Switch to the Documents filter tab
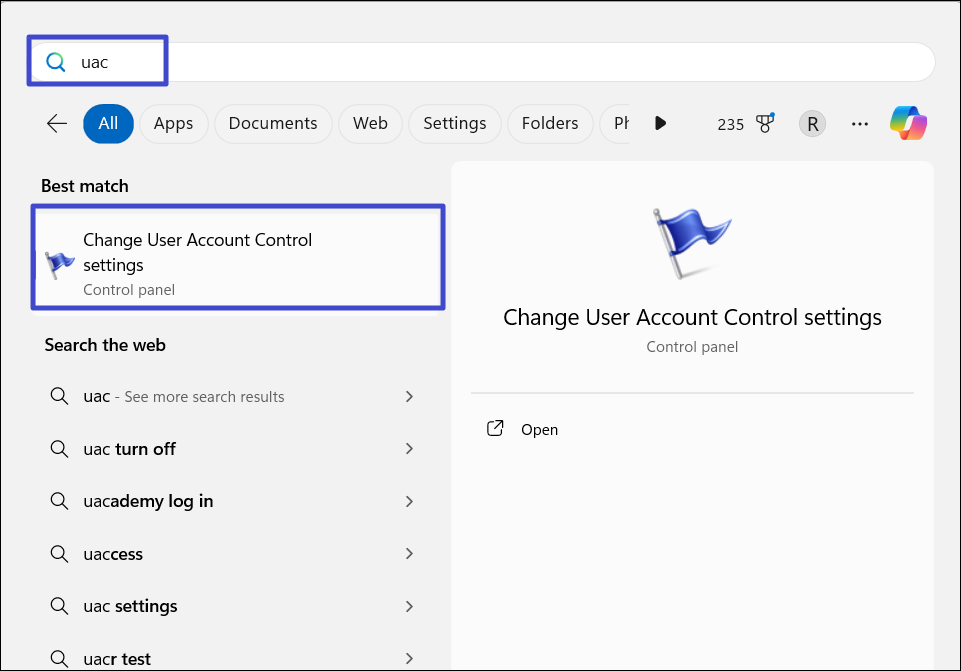Viewport: 961px width, 671px height. (273, 123)
